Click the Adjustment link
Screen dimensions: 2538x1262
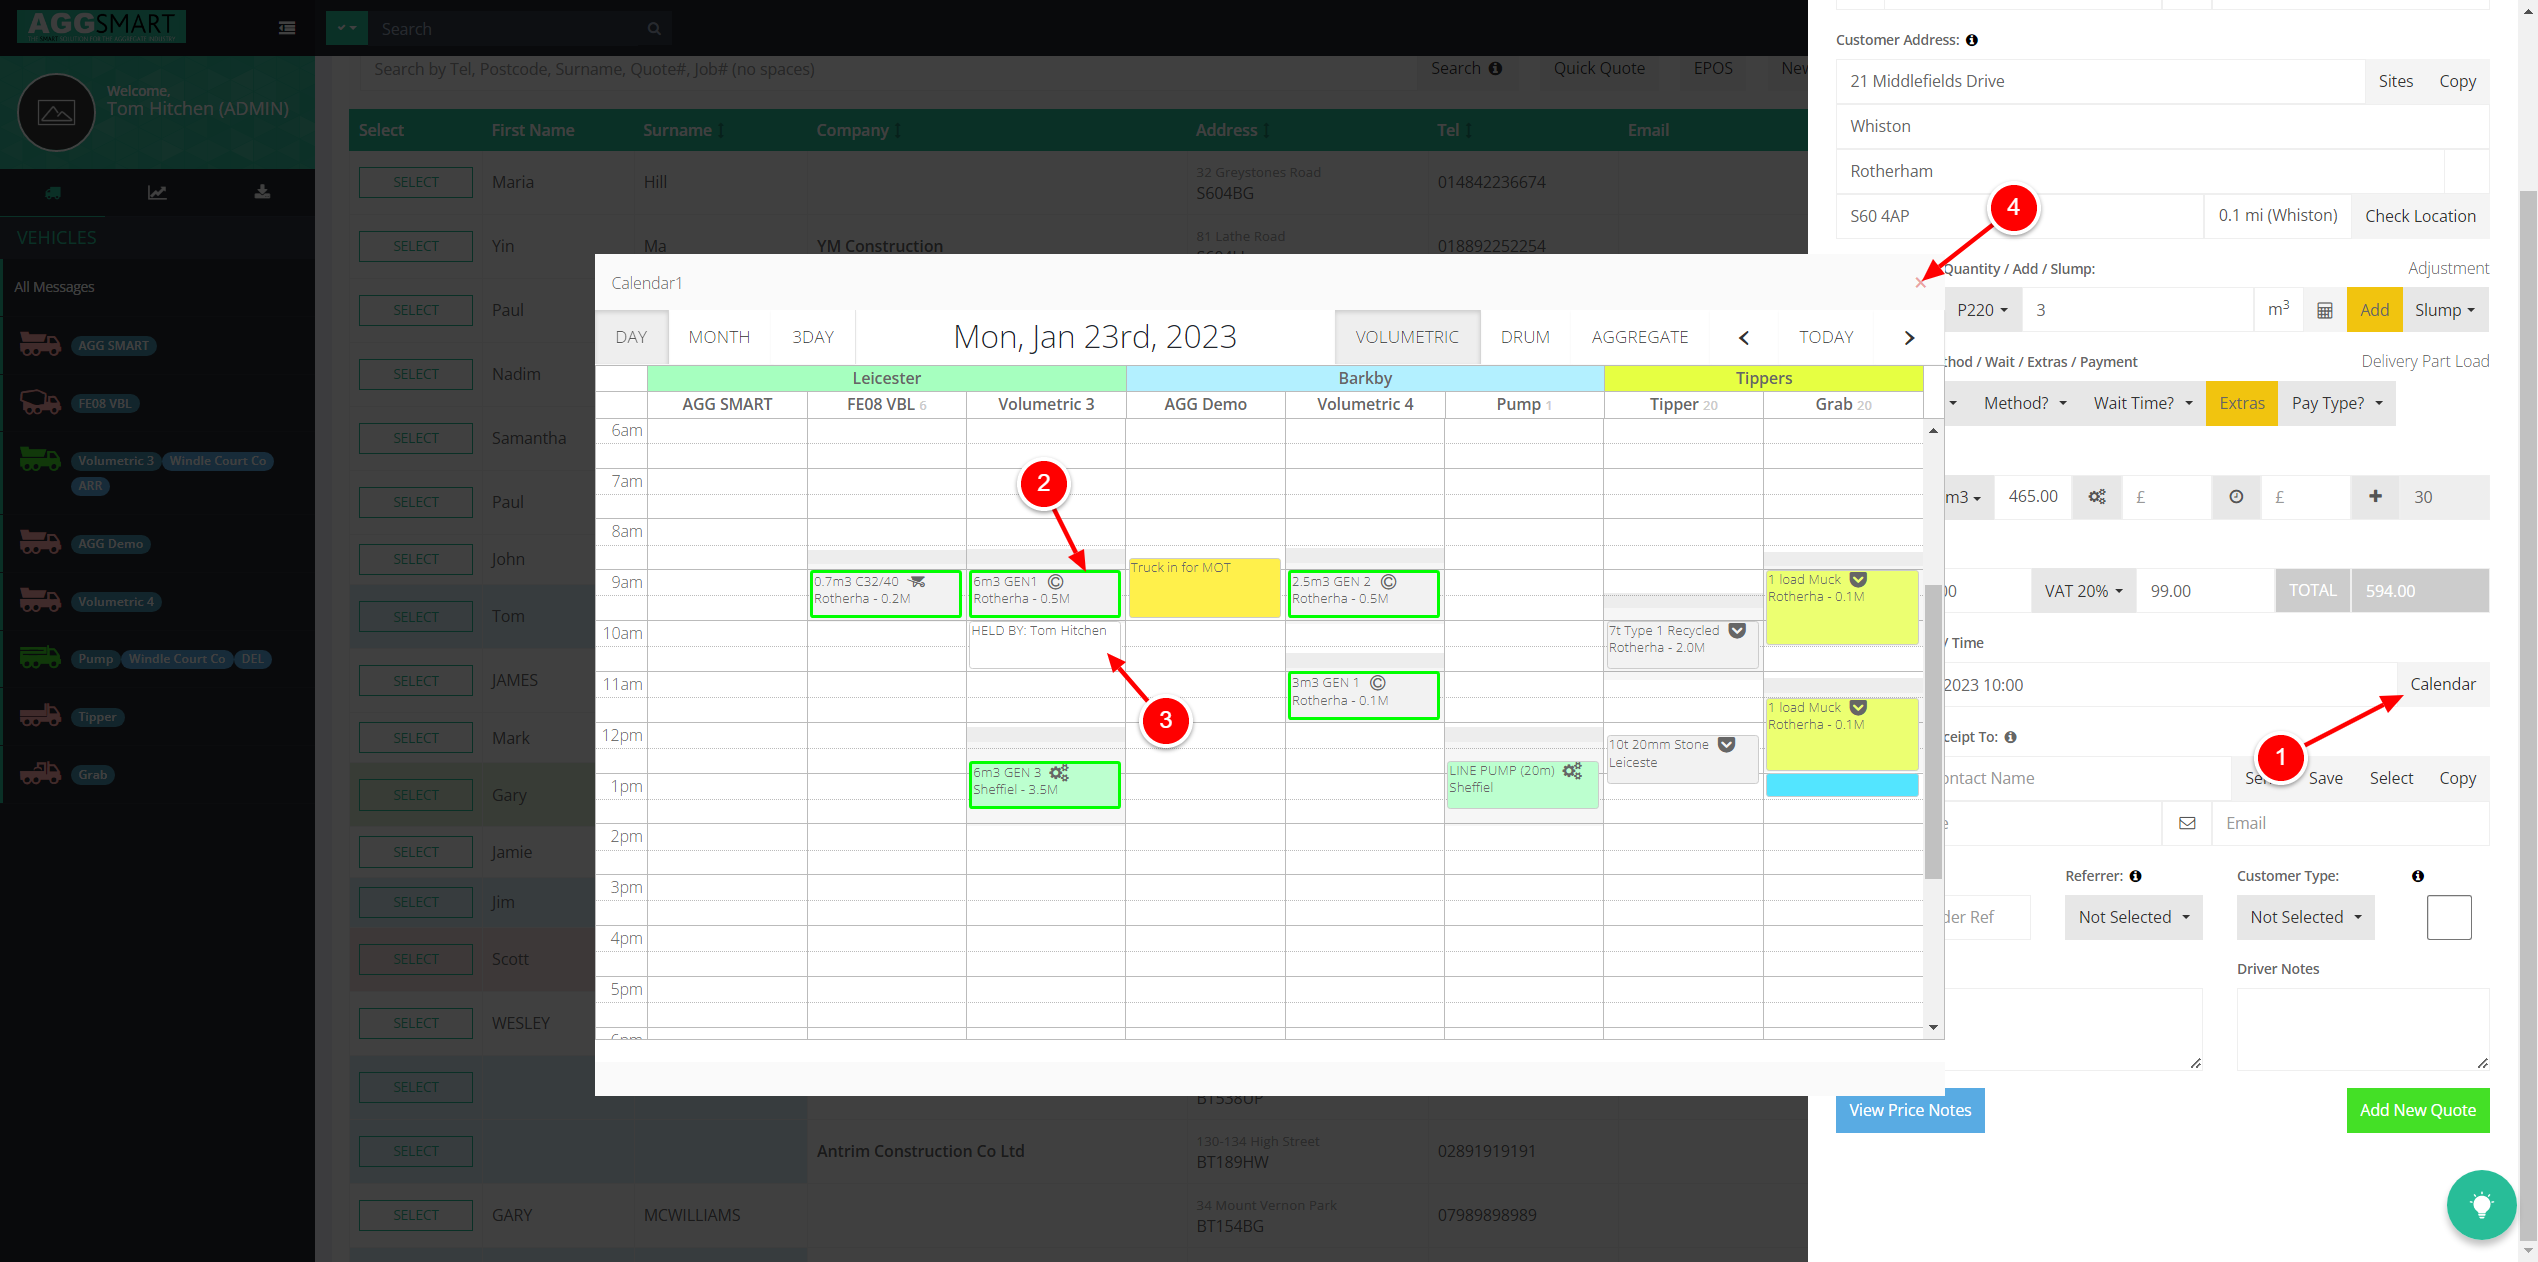point(2448,268)
